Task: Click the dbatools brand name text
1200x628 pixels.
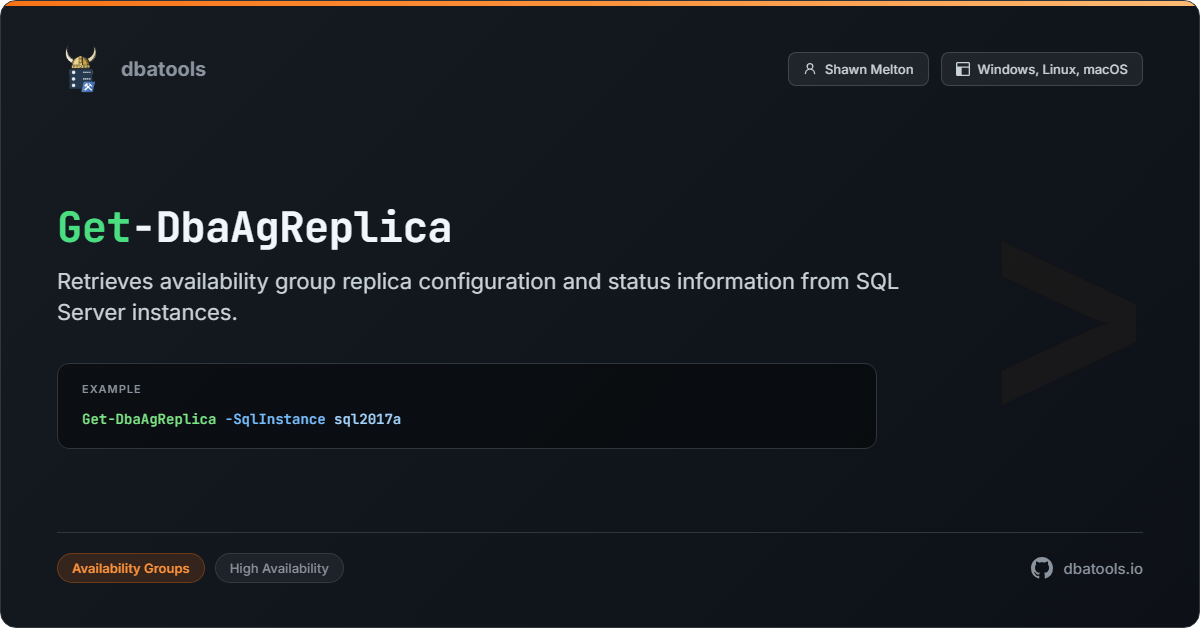Action: (163, 69)
